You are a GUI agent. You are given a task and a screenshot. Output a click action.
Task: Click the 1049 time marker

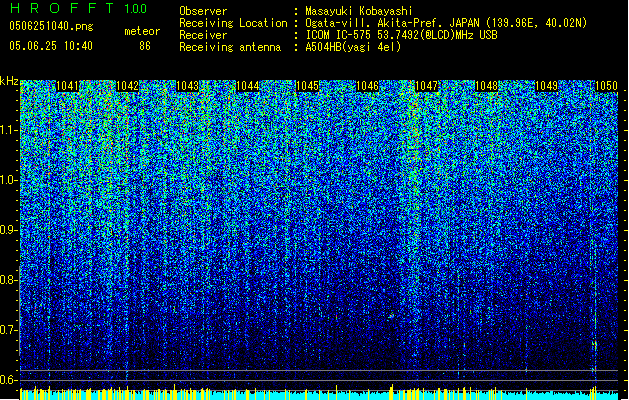[x=546, y=86]
